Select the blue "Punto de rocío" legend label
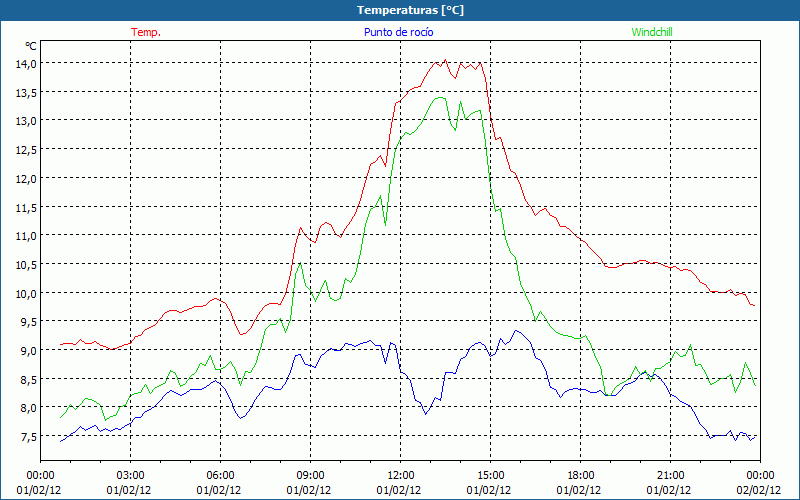This screenshot has height=500, width=800. tap(398, 32)
